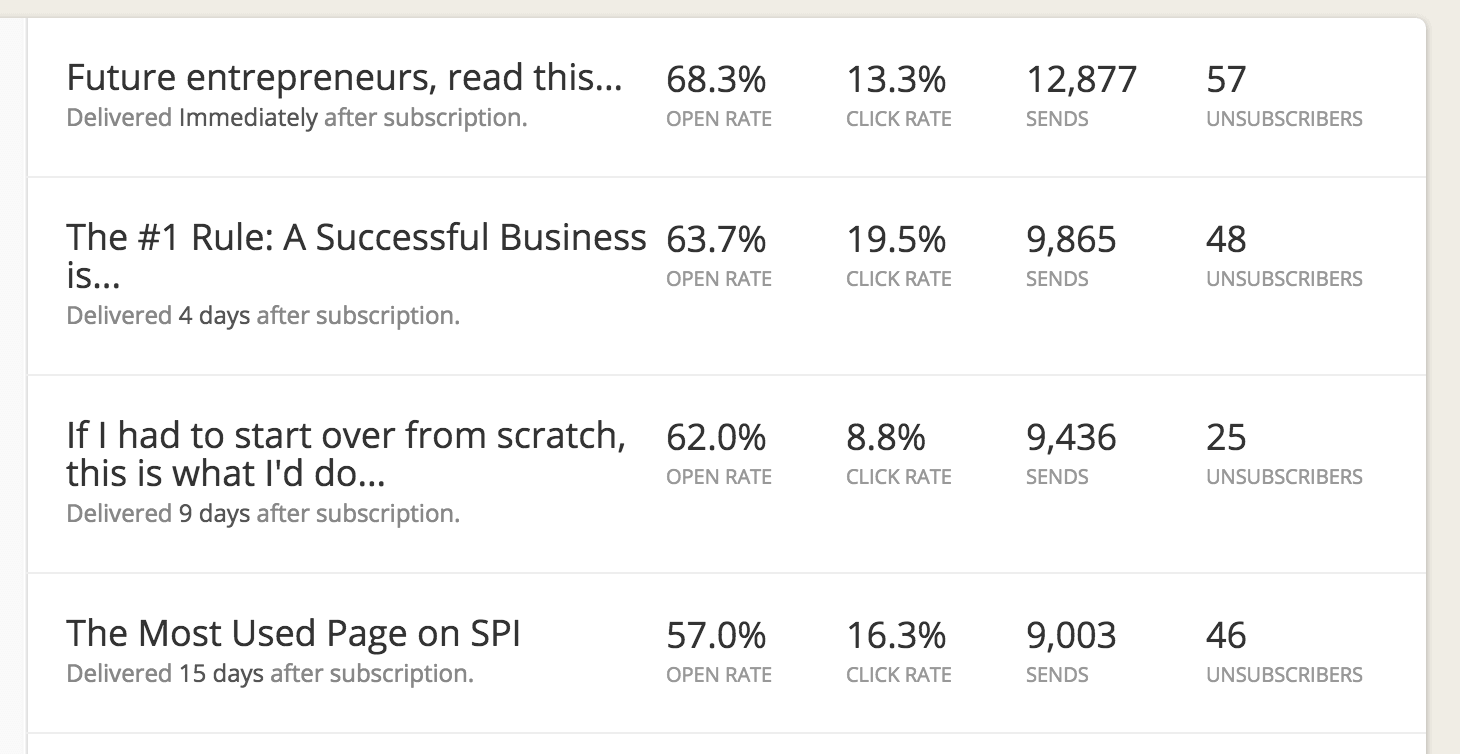Click the 12,877 sends count
1460x754 pixels.
[1081, 79]
